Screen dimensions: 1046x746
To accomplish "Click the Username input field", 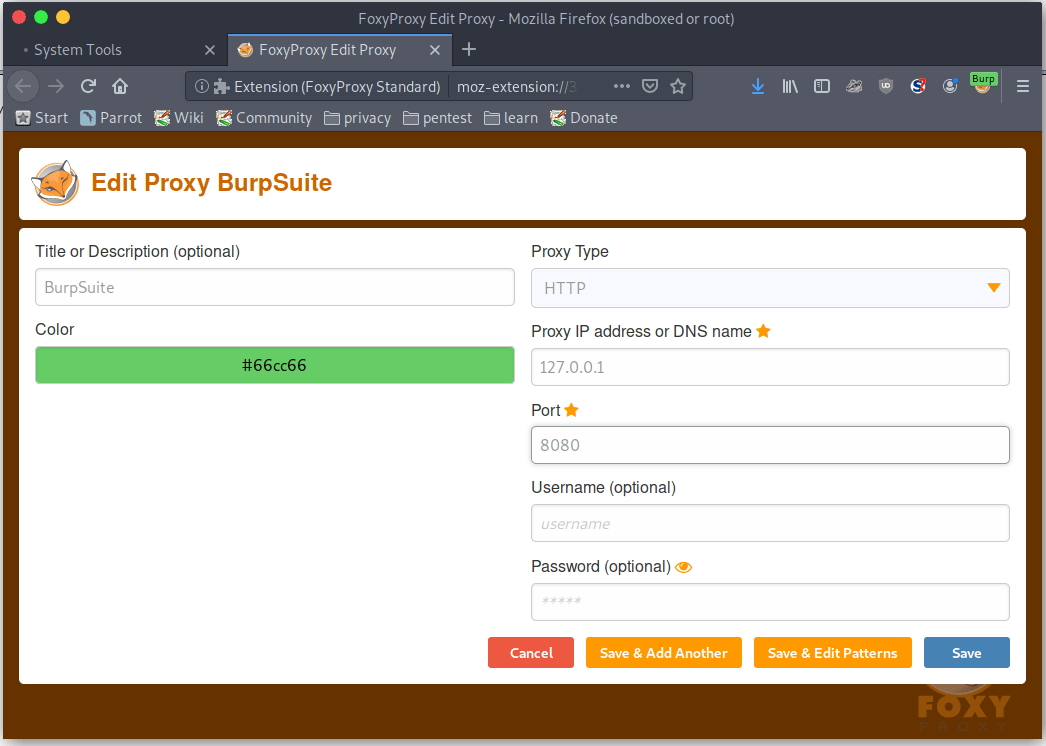I will pos(770,523).
